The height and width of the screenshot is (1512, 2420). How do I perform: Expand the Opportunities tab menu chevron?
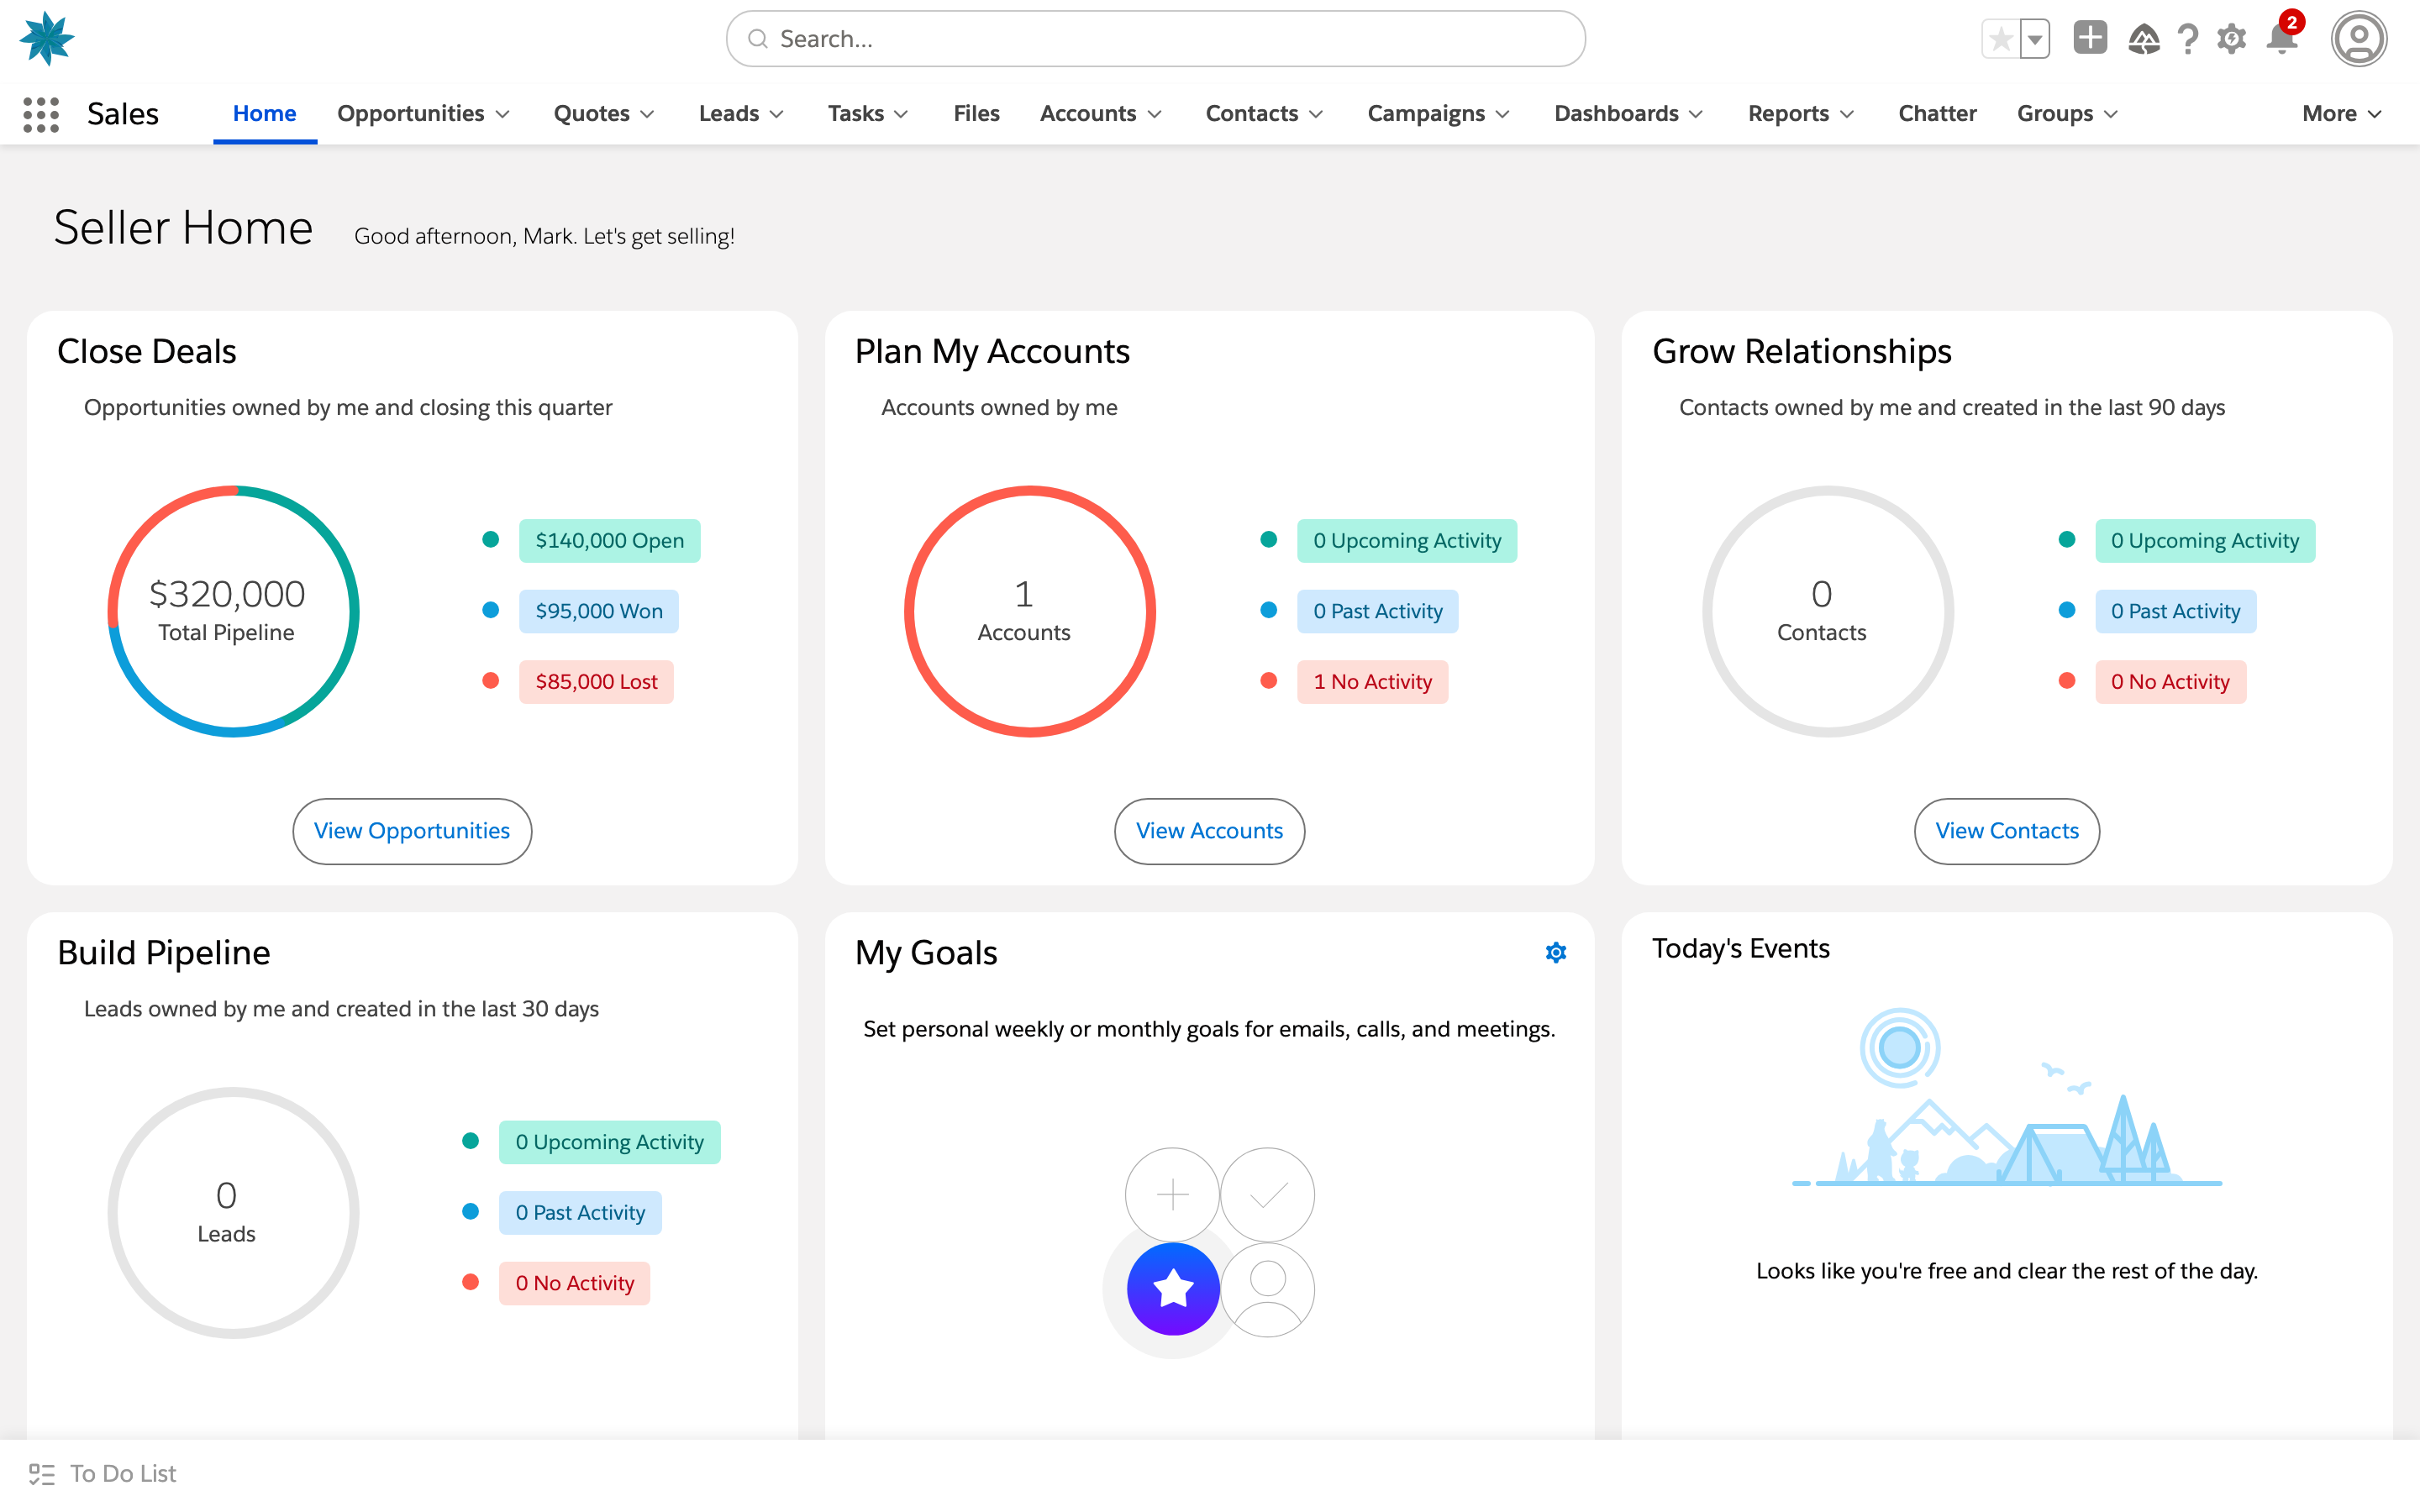click(x=503, y=114)
